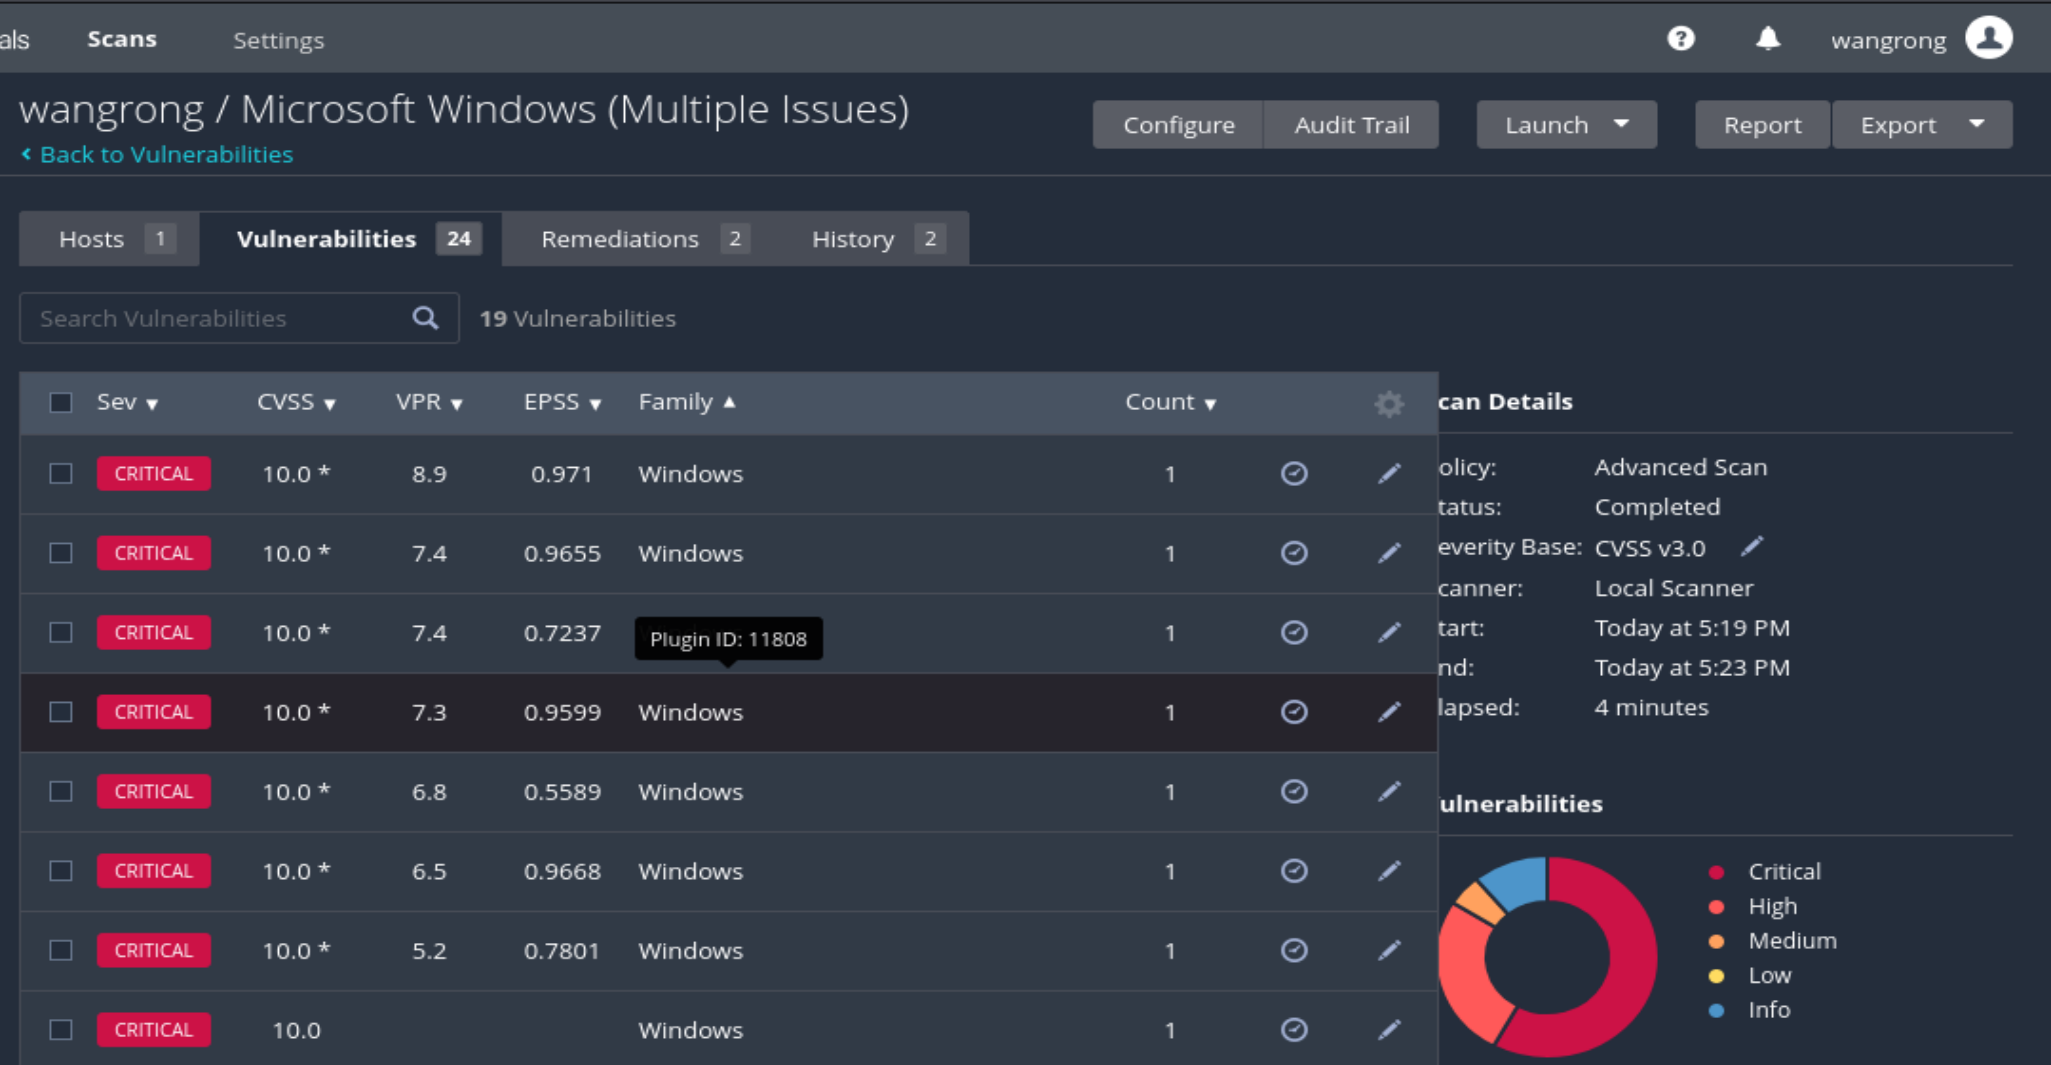Click the Report button
This screenshot has width=2051, height=1065.
(1762, 125)
